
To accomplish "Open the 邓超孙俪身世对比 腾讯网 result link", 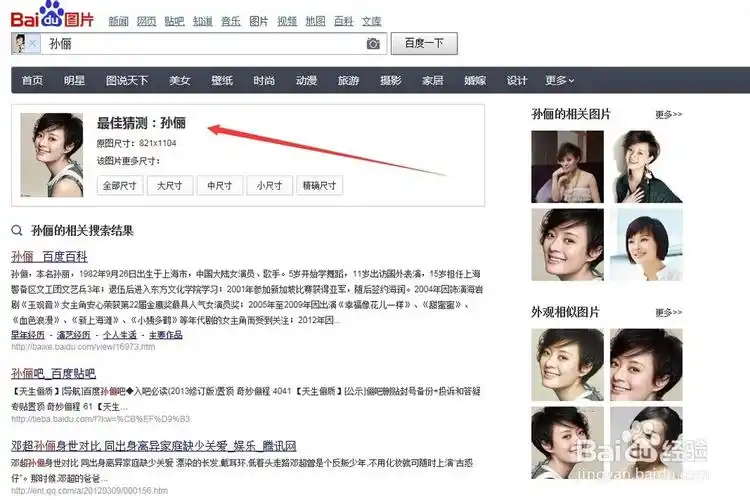I will (x=154, y=446).
